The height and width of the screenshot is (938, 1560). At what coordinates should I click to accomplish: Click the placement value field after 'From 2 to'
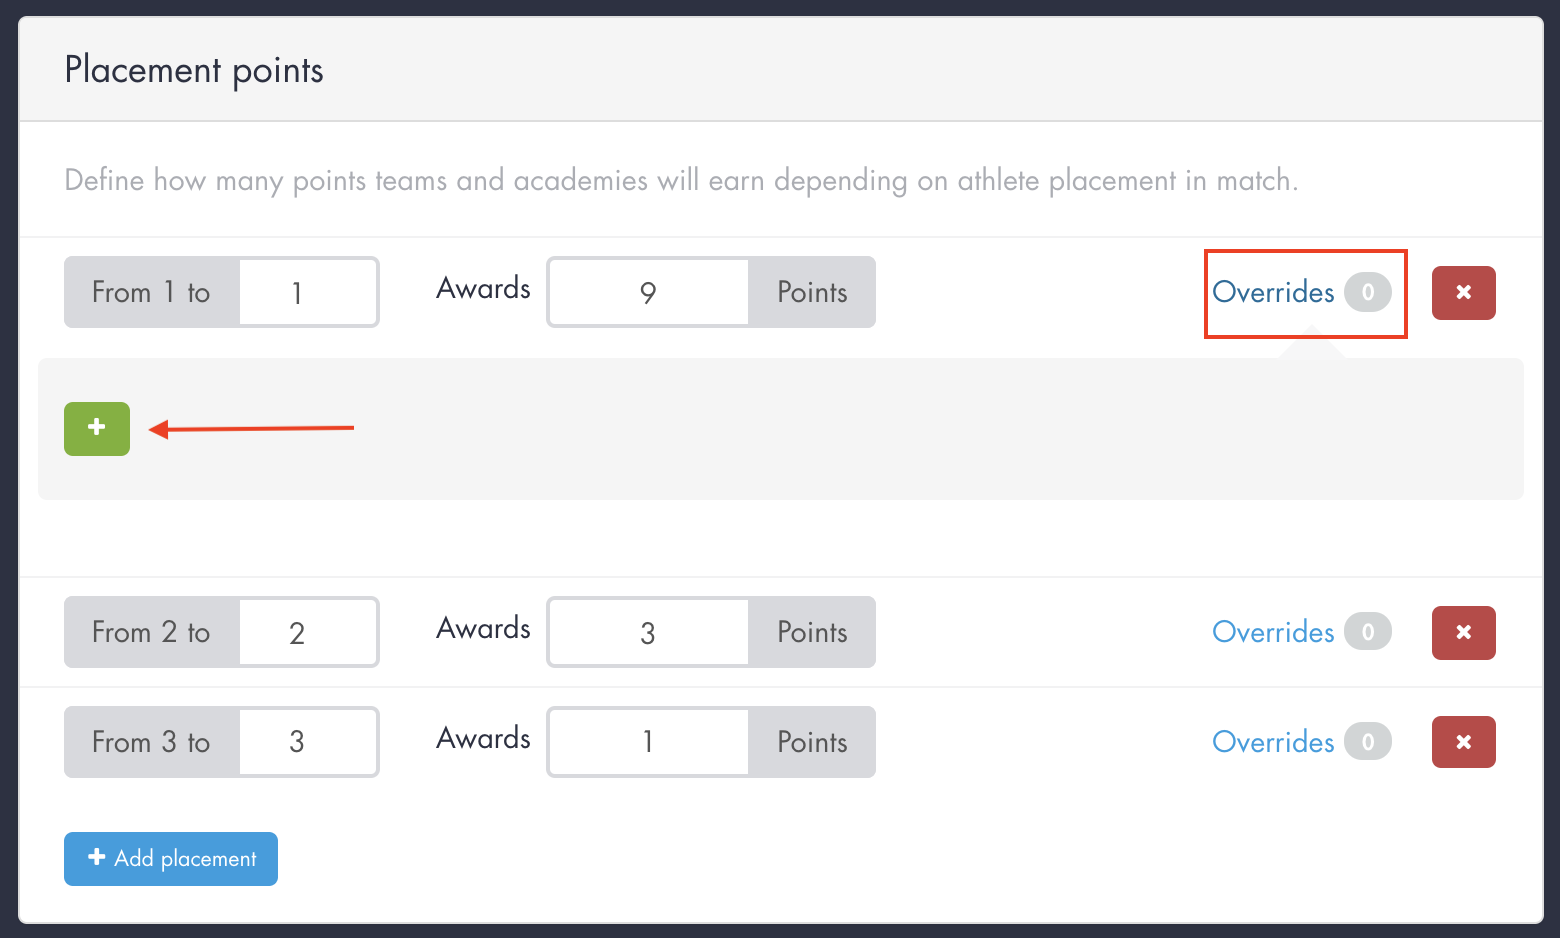click(308, 632)
